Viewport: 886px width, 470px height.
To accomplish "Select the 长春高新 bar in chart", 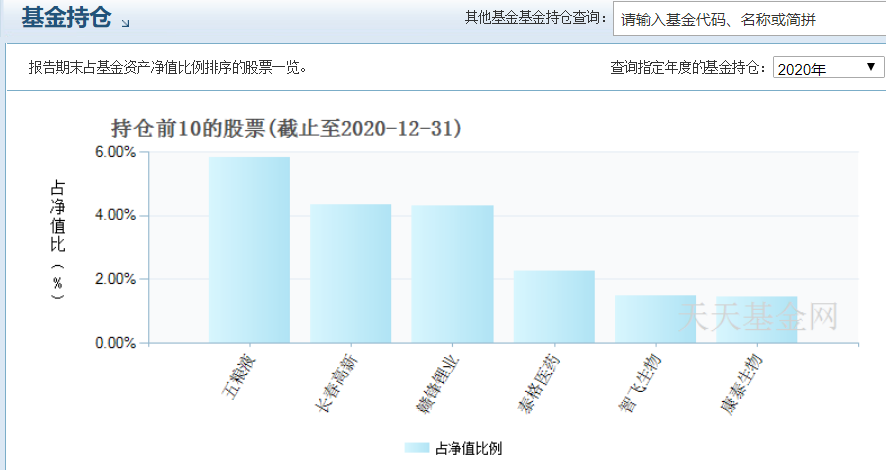I will tap(350, 273).
